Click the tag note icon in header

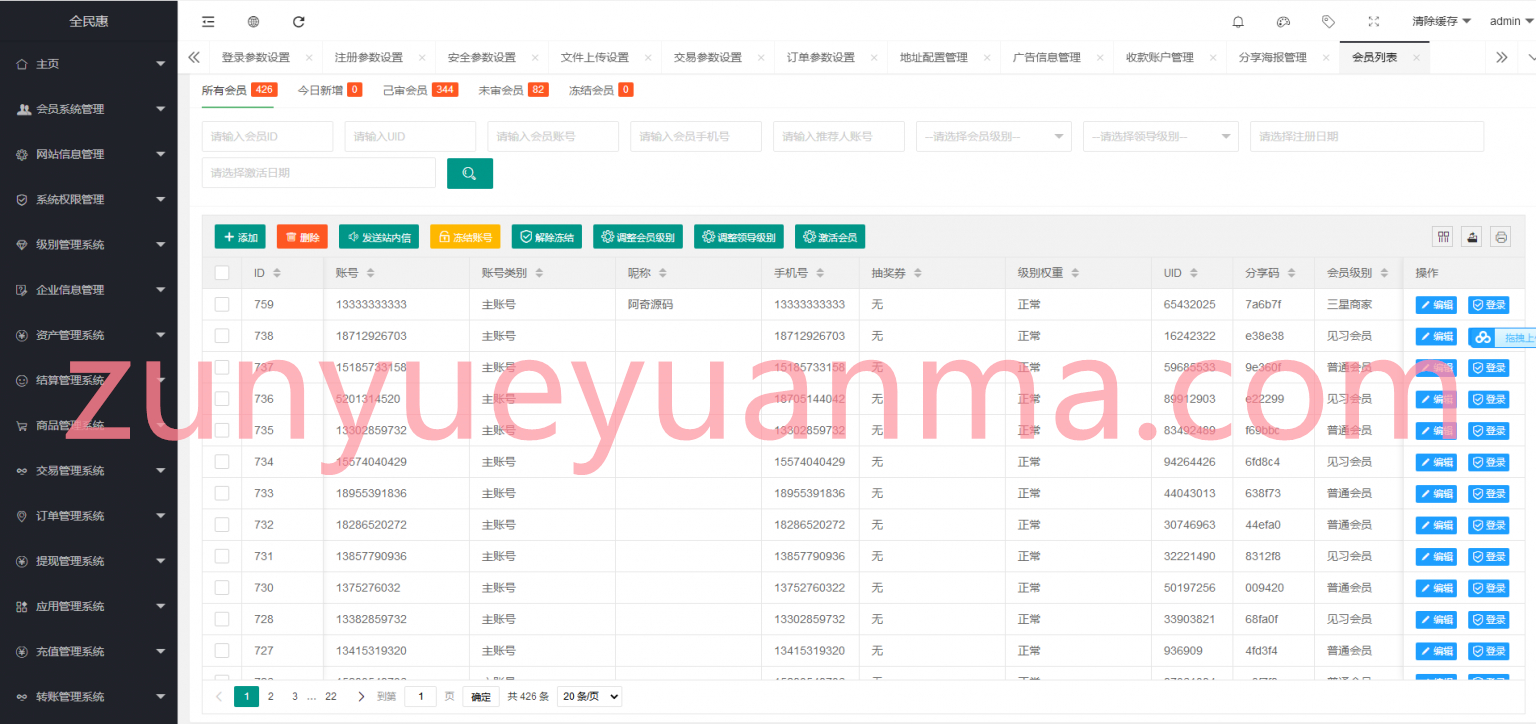click(x=1328, y=21)
